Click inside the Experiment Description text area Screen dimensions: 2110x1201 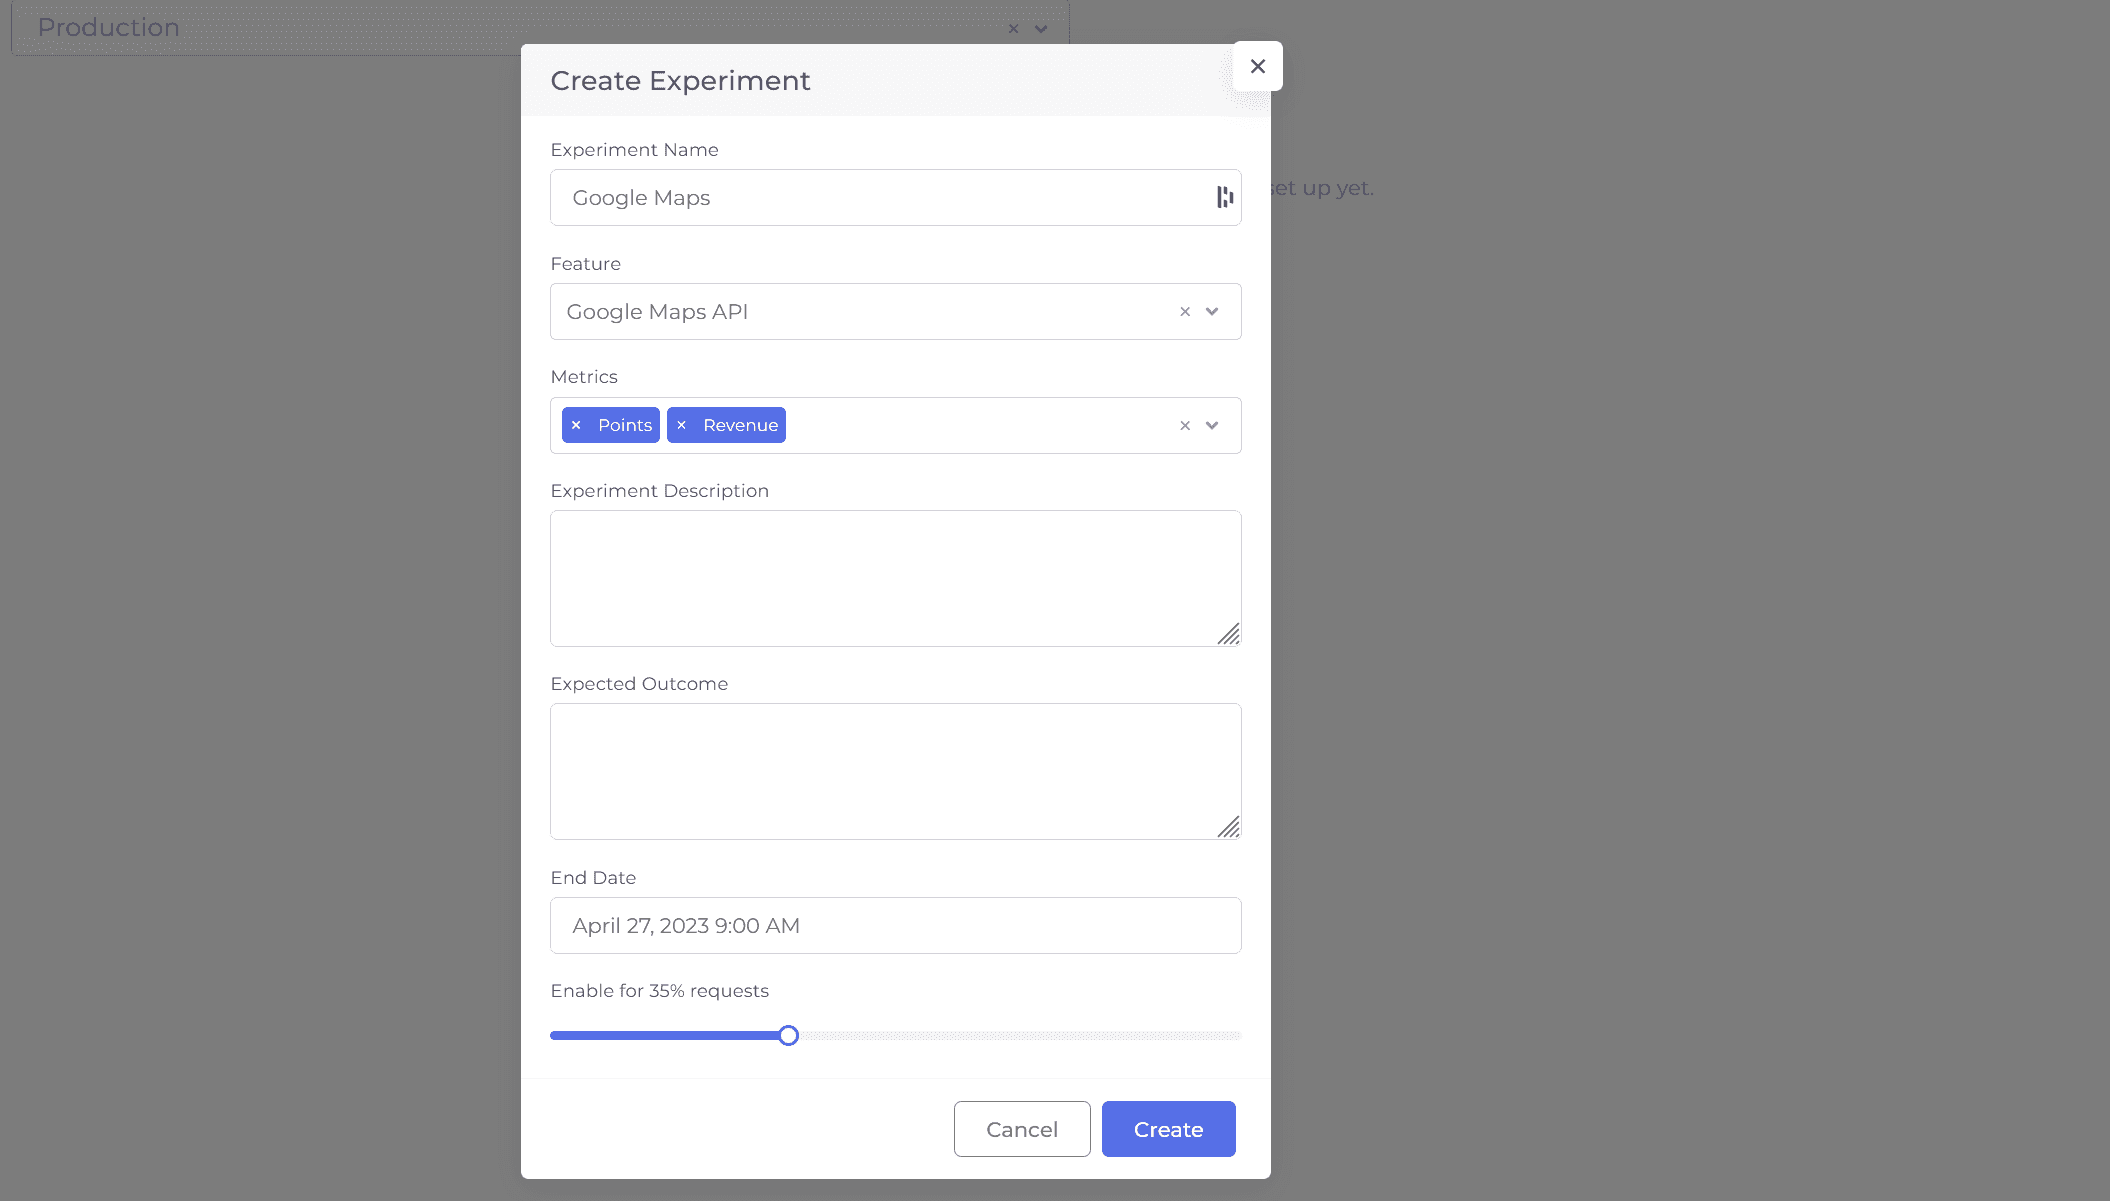[x=895, y=578]
